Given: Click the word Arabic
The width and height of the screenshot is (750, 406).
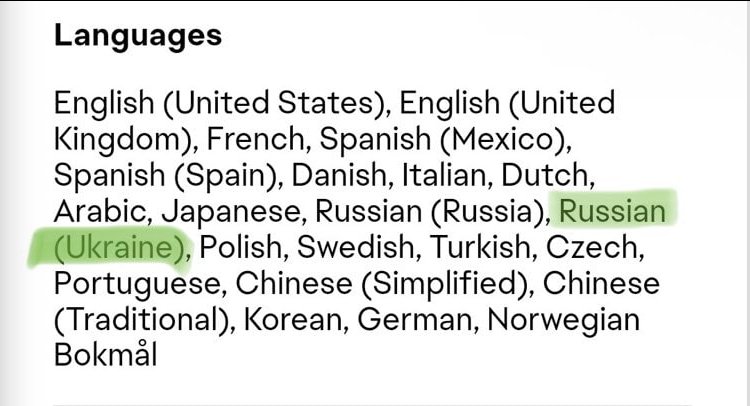Looking at the screenshot, I should (x=99, y=211).
